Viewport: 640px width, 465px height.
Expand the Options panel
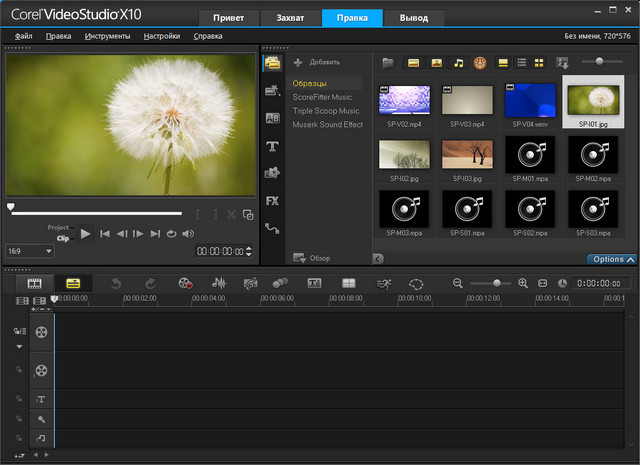(611, 259)
